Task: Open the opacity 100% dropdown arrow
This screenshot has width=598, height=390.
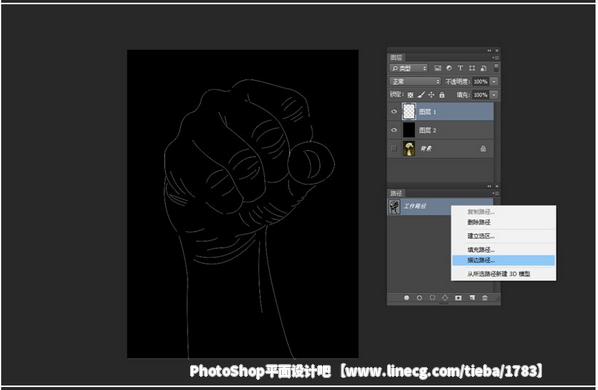Action: point(494,82)
